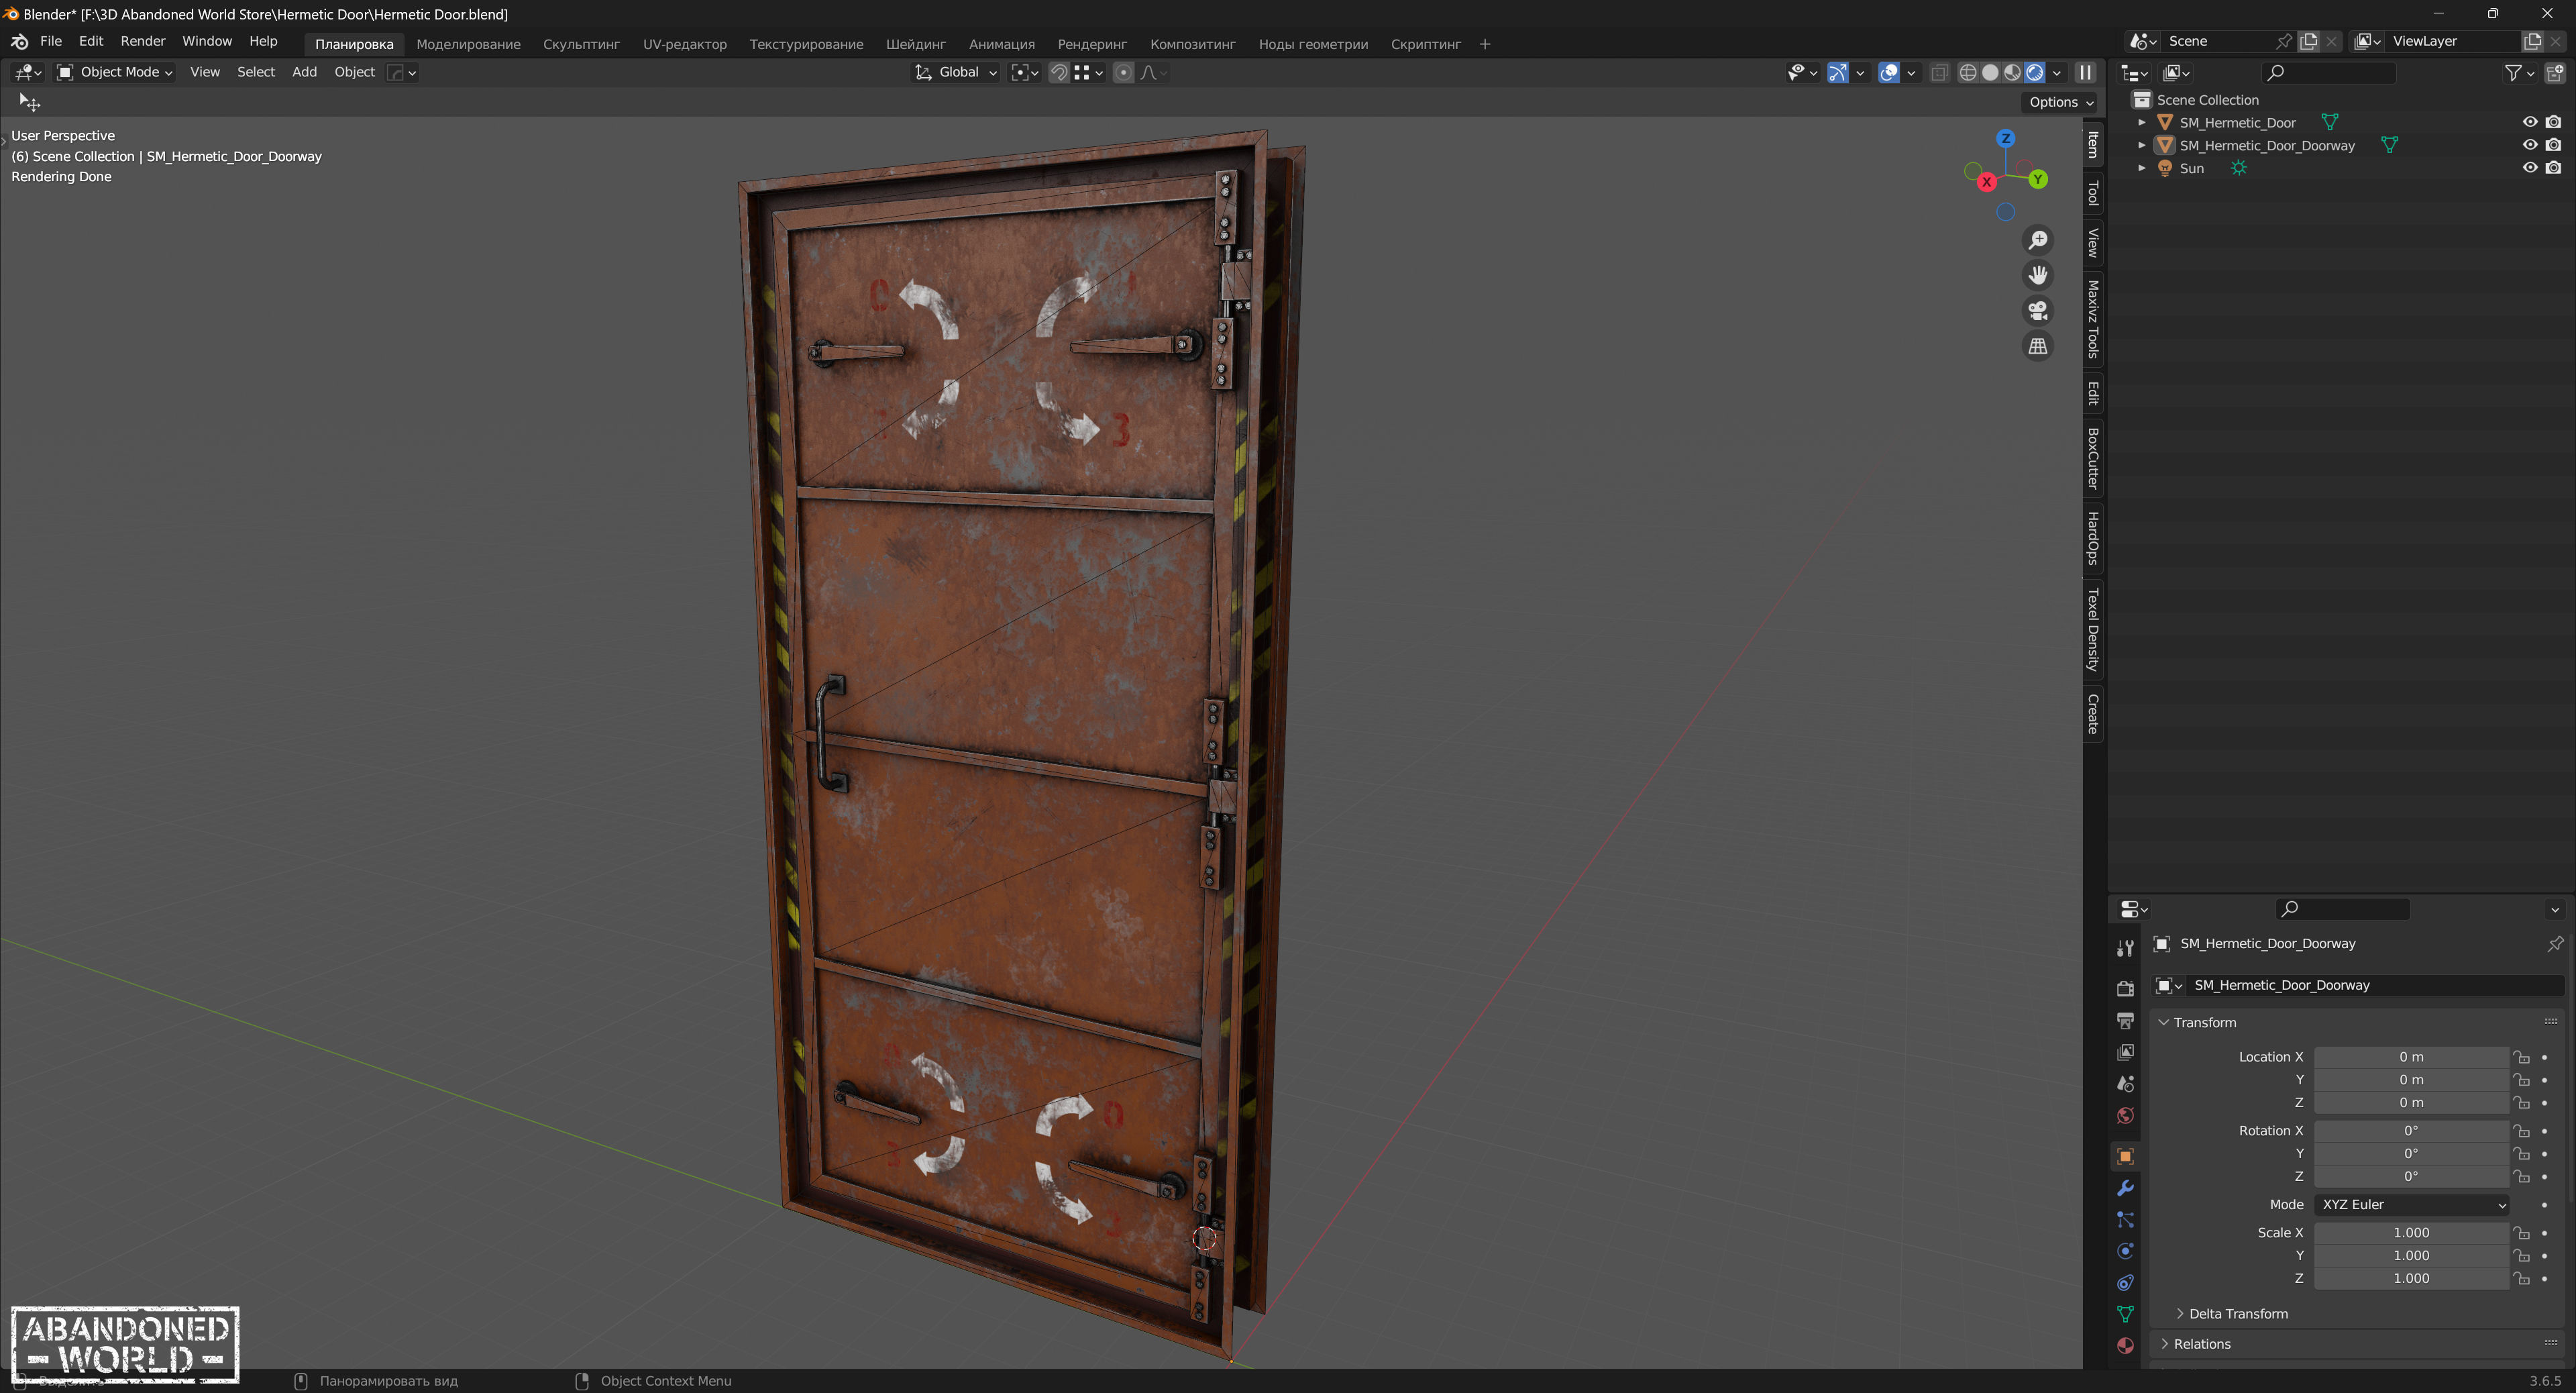
Task: Toggle proportional editing
Action: coord(1123,73)
